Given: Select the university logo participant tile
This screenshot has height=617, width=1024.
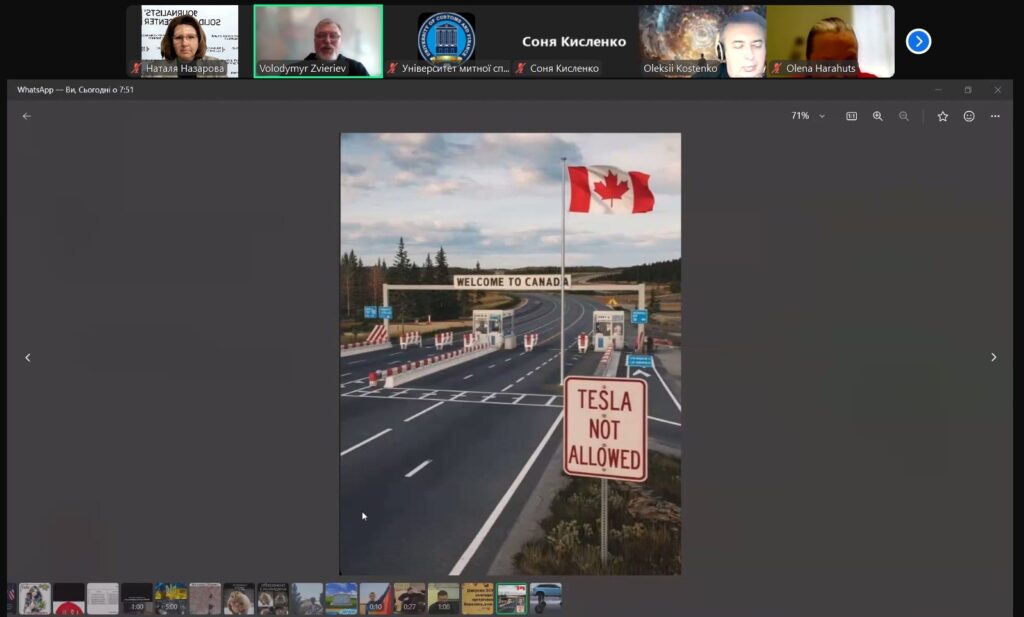Looking at the screenshot, I should tap(447, 41).
